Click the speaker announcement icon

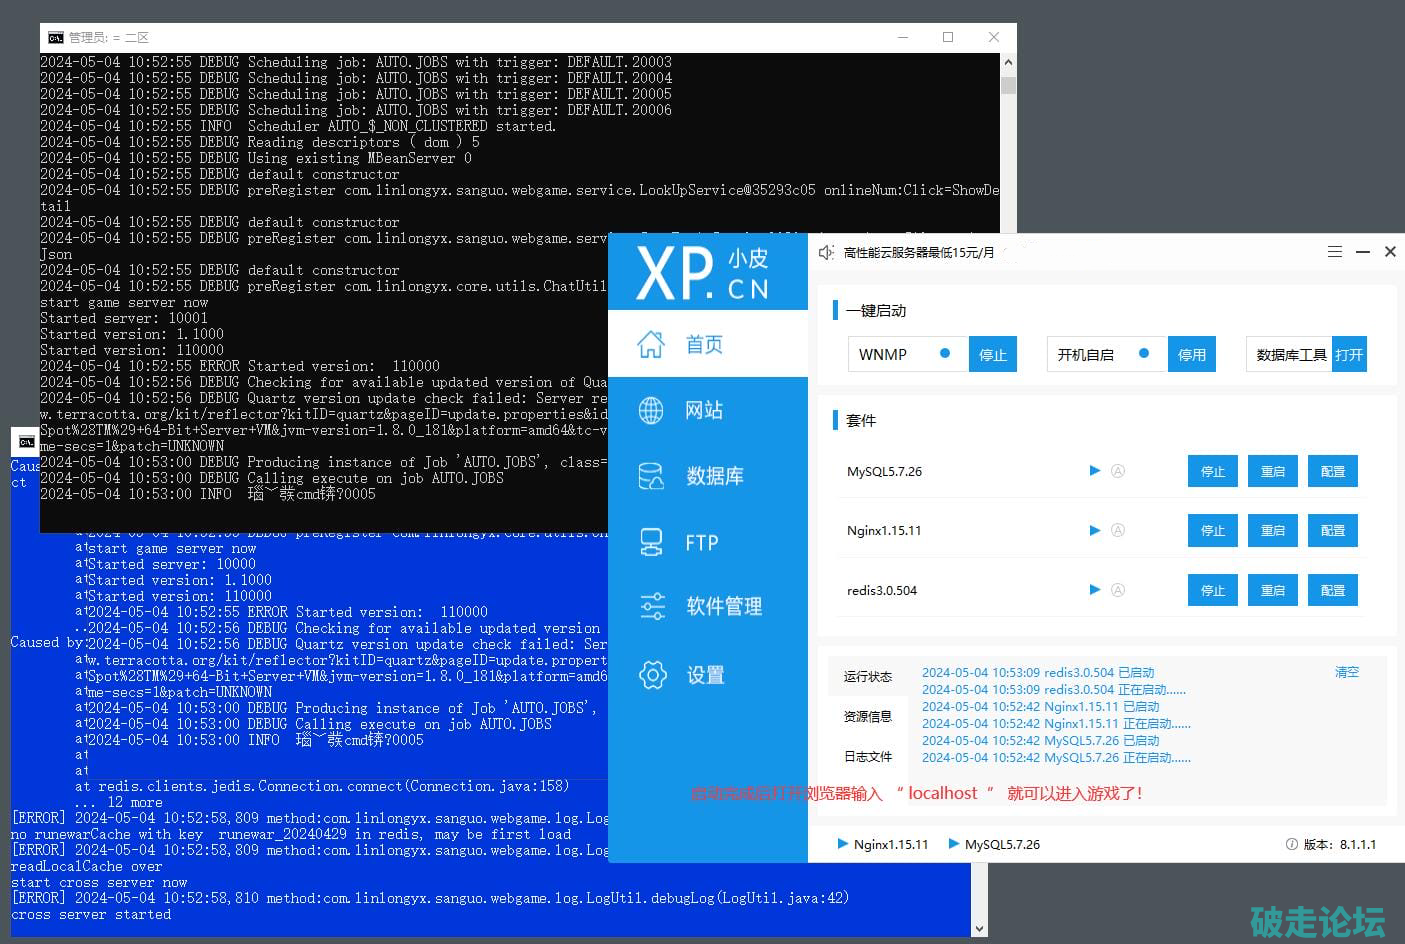[x=826, y=253]
